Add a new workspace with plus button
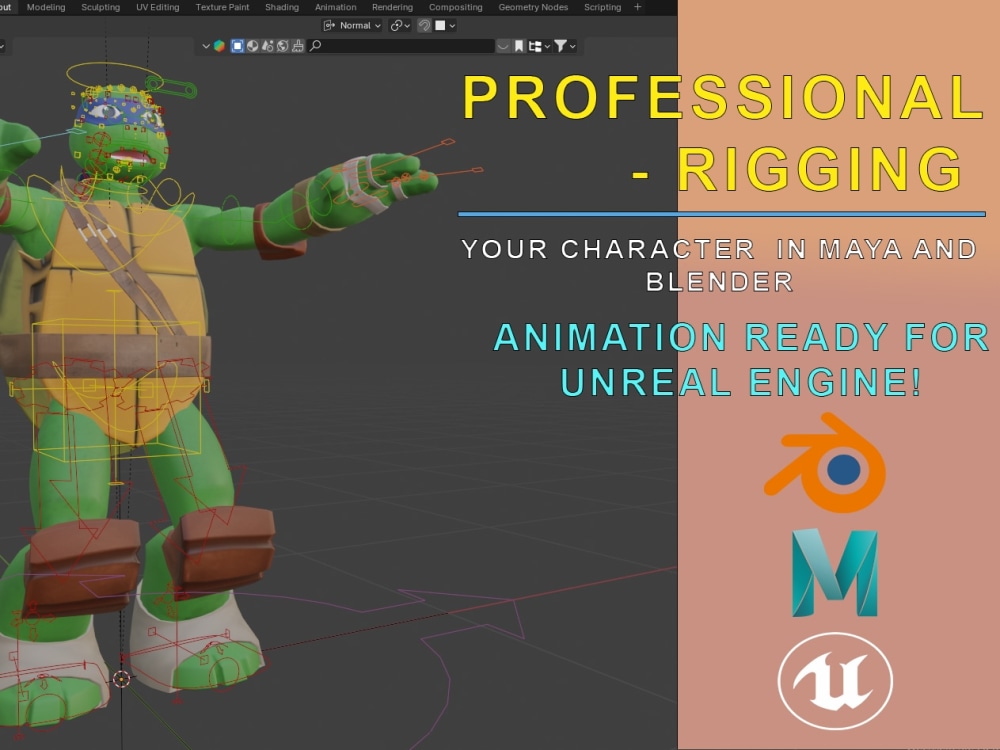Image resolution: width=1000 pixels, height=750 pixels. pyautogui.click(x=637, y=7)
